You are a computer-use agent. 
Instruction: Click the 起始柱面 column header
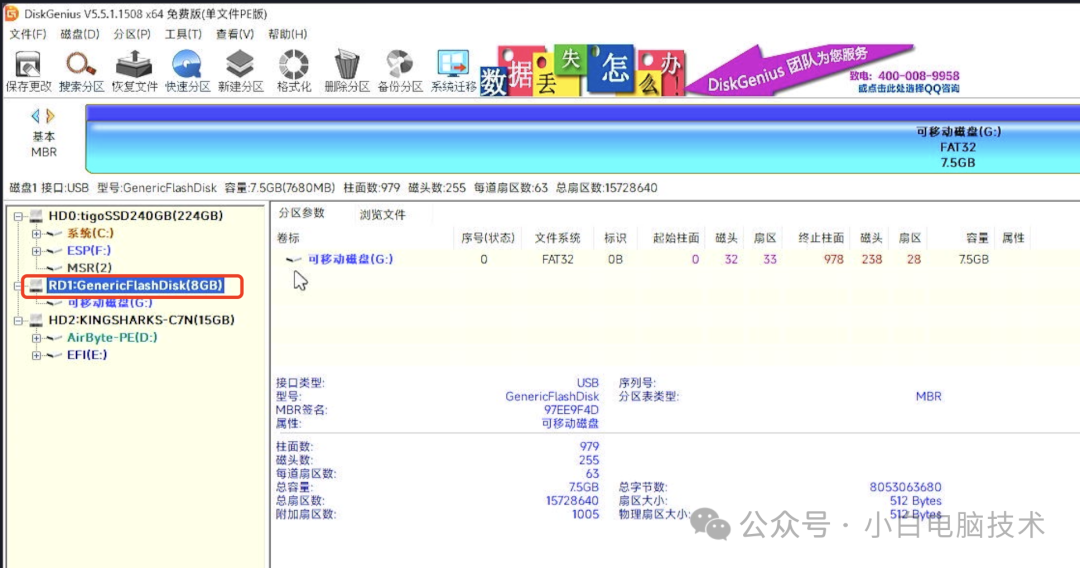(676, 238)
